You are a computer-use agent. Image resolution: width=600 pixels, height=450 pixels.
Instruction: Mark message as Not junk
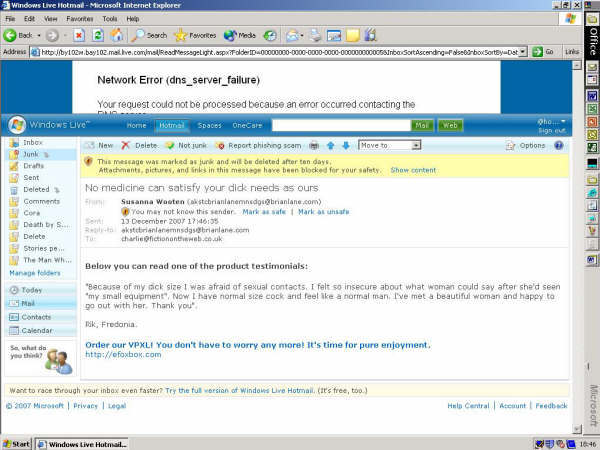(186, 145)
